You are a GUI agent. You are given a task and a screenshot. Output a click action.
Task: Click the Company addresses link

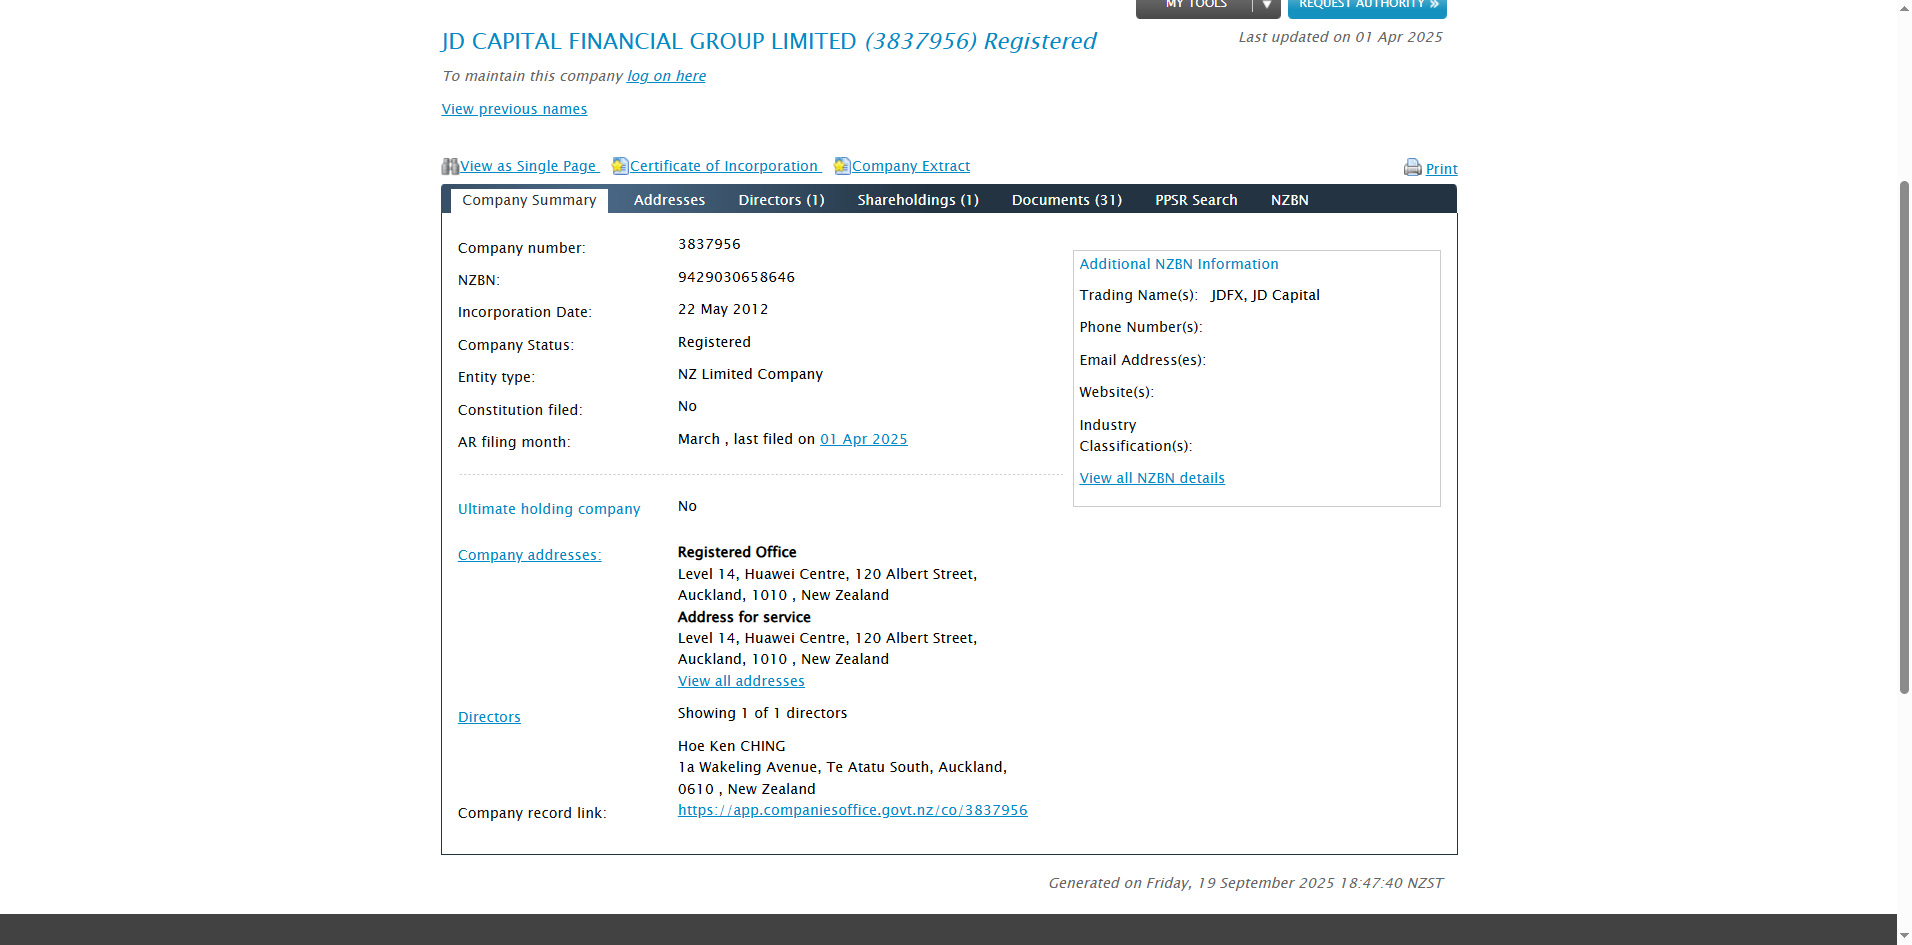(x=529, y=555)
